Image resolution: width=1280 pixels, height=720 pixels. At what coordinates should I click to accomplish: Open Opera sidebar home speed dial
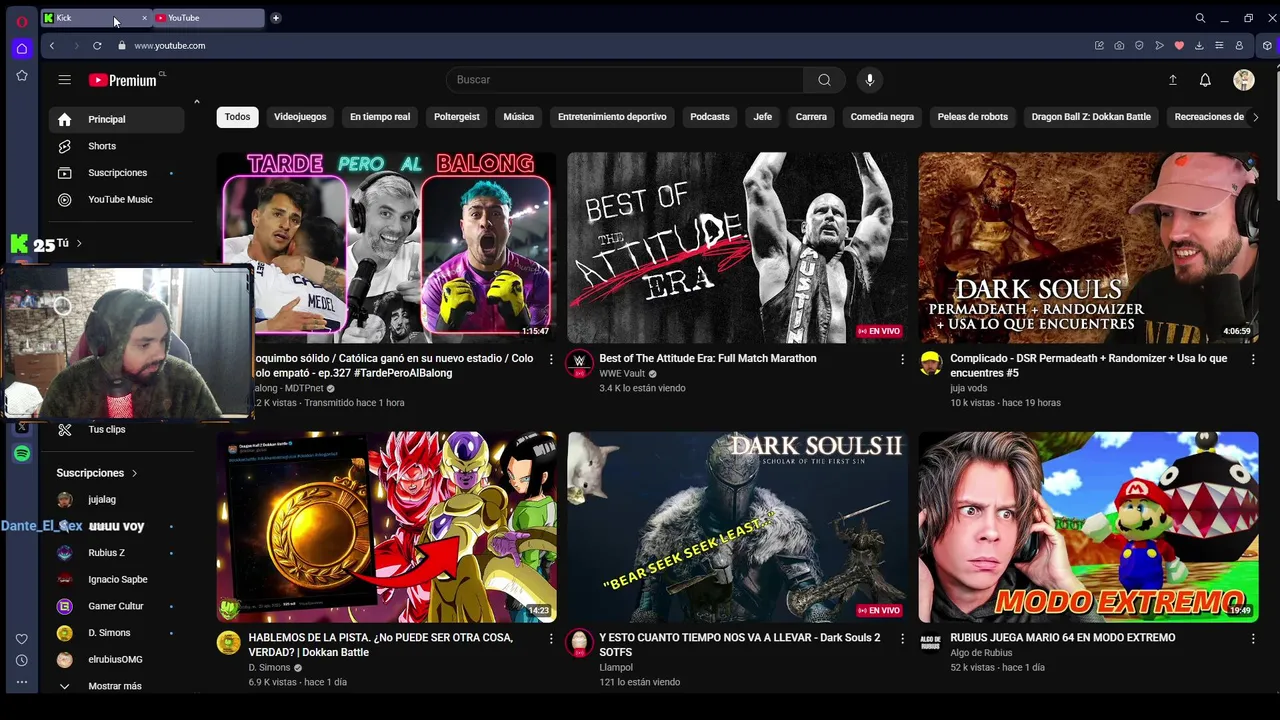21,48
